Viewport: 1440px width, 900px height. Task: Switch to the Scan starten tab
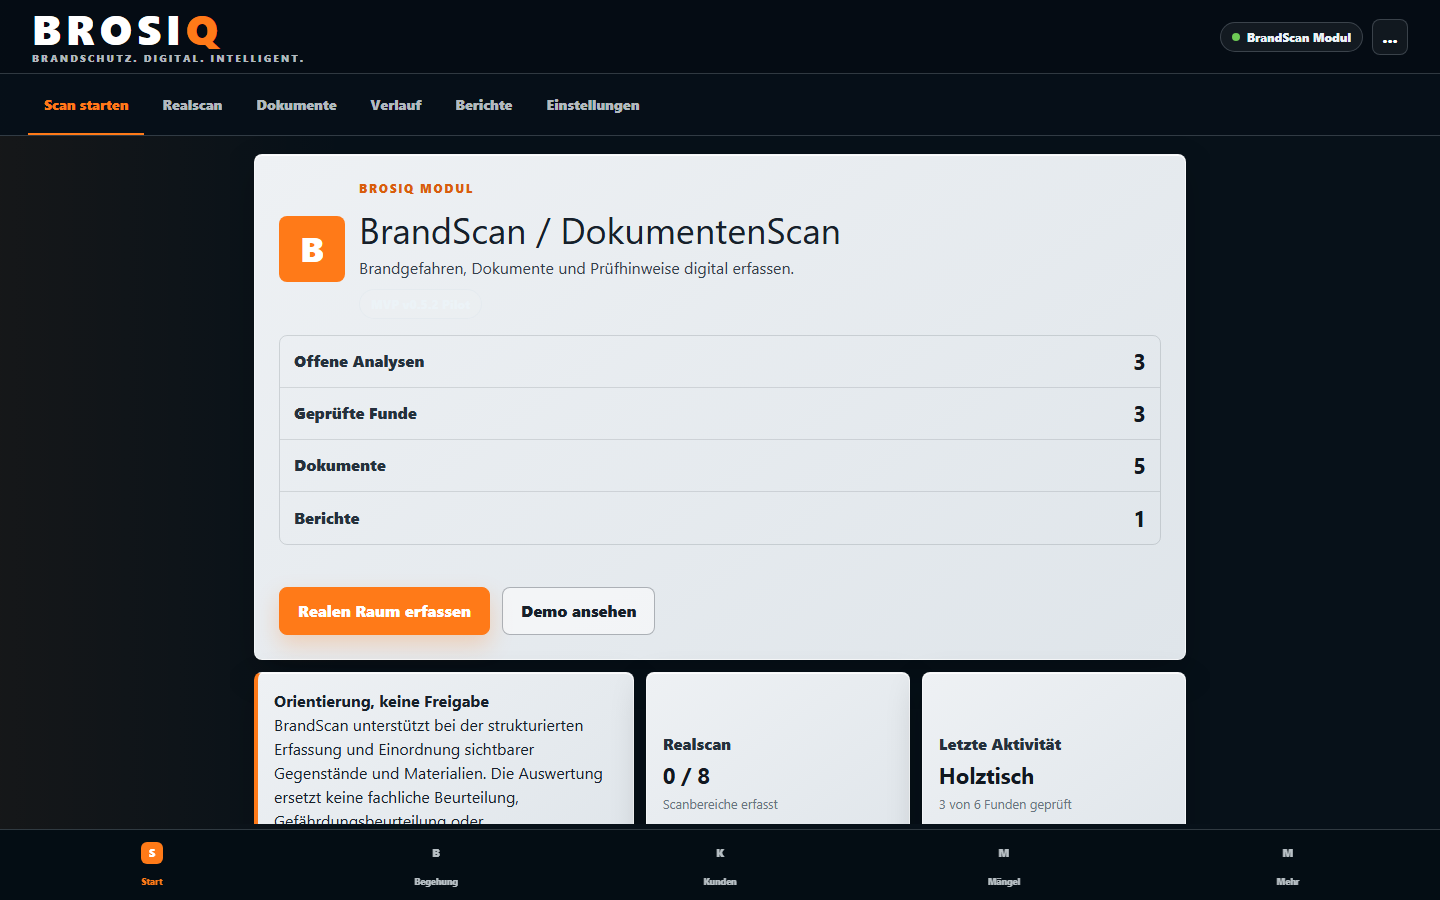pos(86,105)
